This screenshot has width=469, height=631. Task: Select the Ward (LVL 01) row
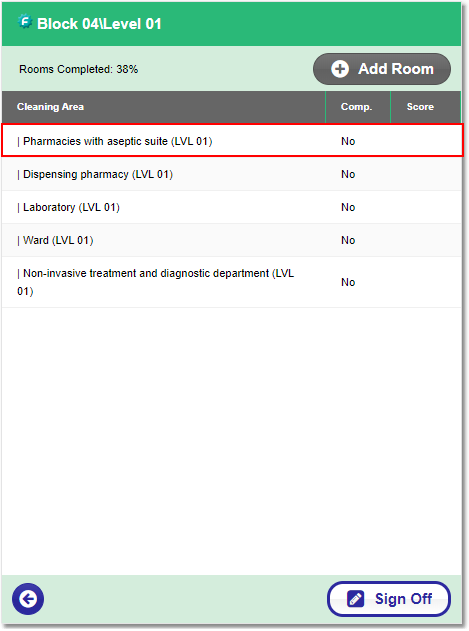pos(231,240)
